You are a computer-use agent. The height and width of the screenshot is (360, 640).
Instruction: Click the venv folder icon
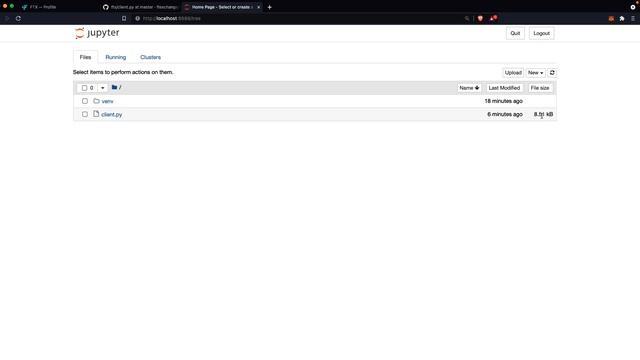96,101
